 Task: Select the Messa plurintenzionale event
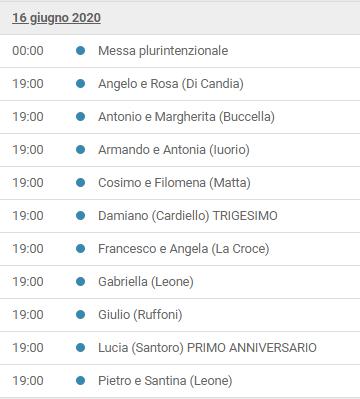click(x=163, y=51)
